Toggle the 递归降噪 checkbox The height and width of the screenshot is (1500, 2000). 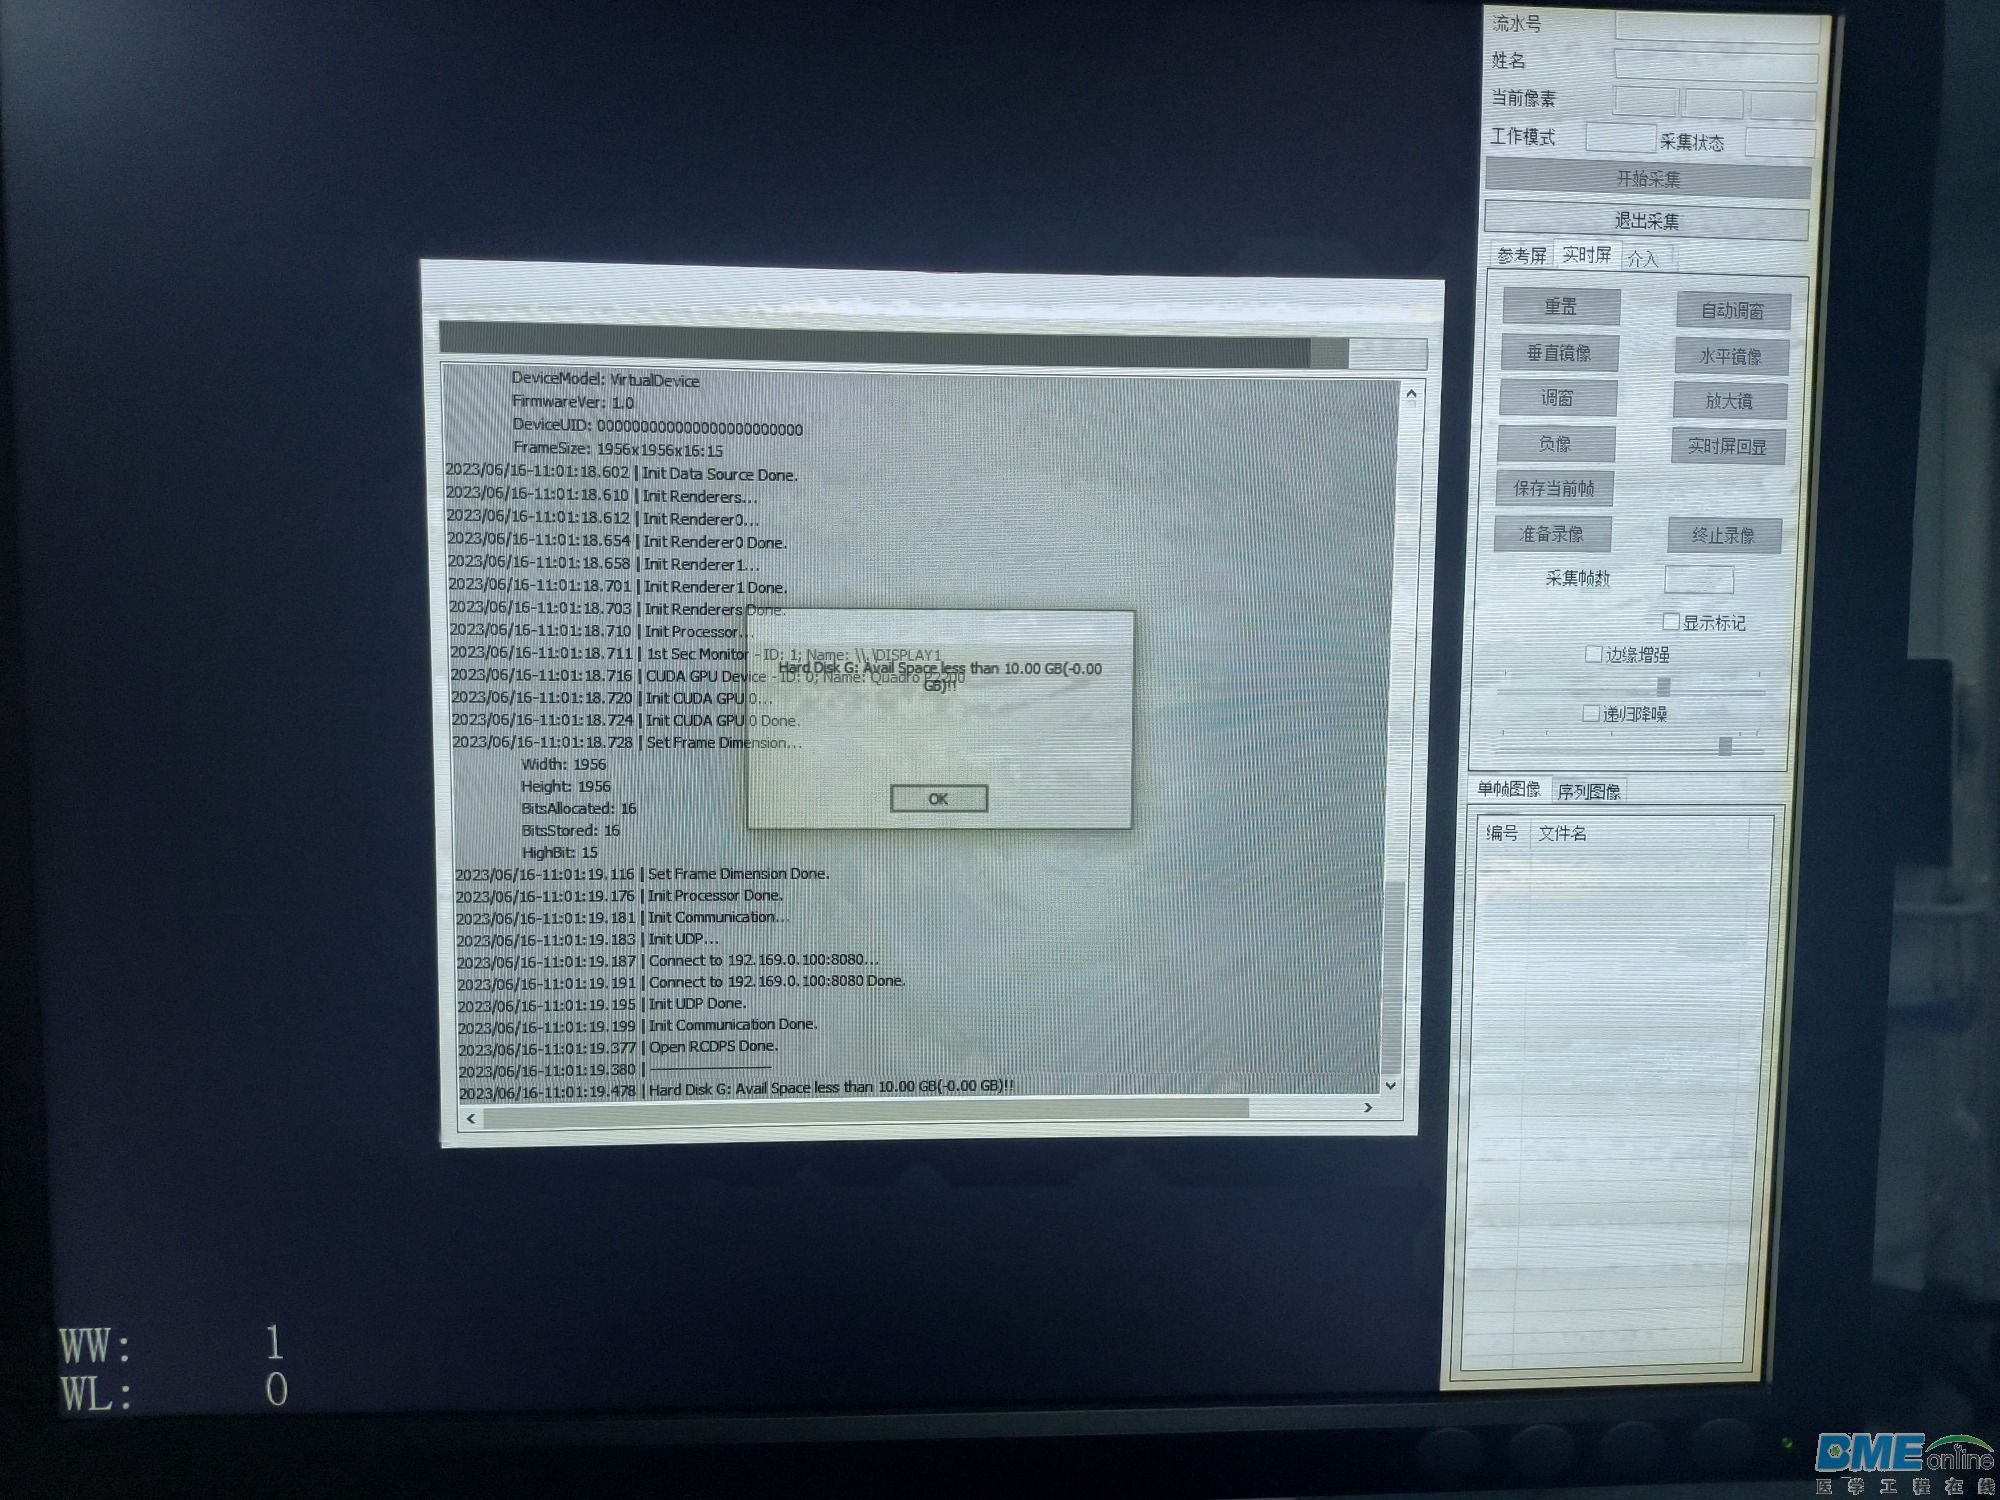[x=1591, y=713]
